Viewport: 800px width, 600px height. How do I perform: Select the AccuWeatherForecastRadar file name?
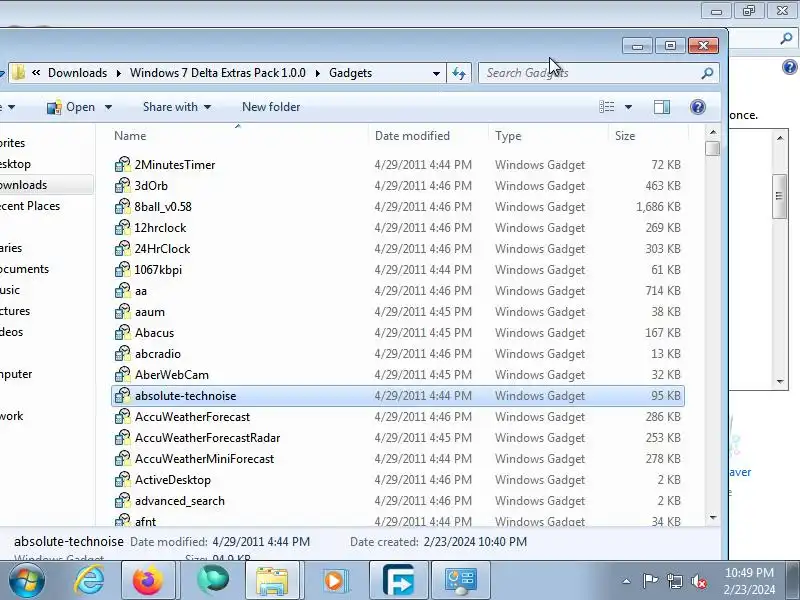[207, 438]
